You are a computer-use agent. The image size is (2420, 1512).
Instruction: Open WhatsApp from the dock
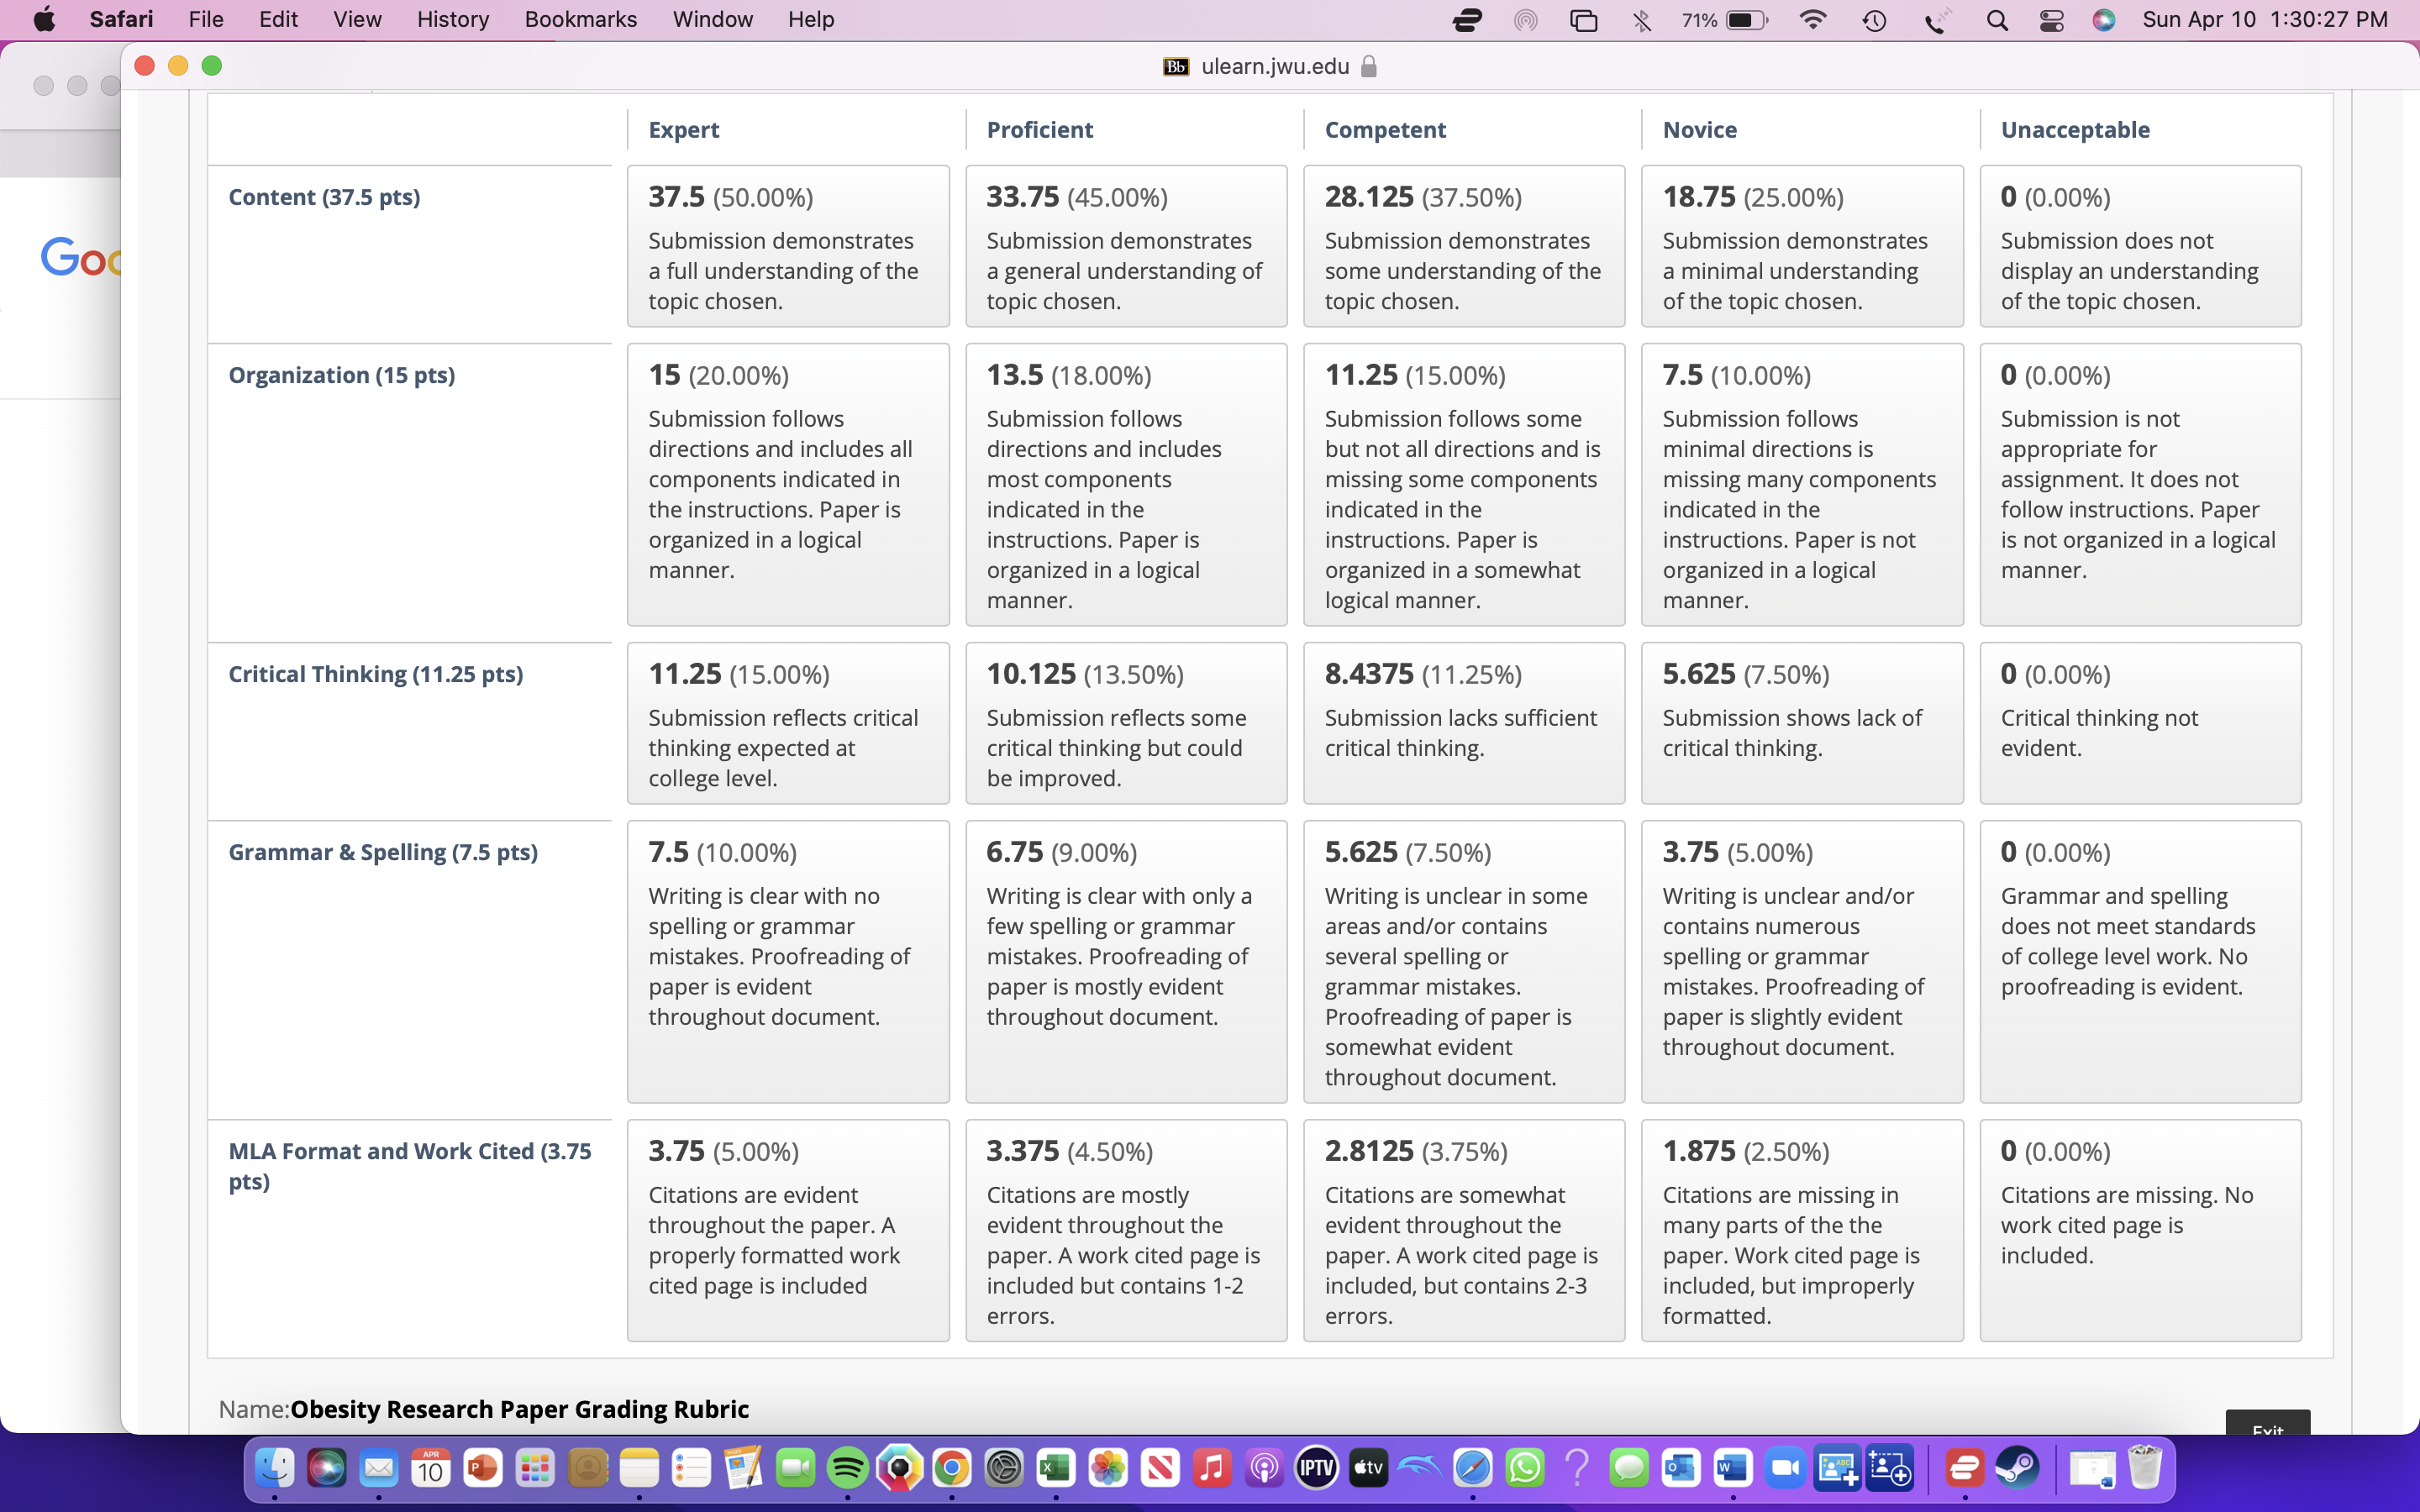[1524, 1468]
